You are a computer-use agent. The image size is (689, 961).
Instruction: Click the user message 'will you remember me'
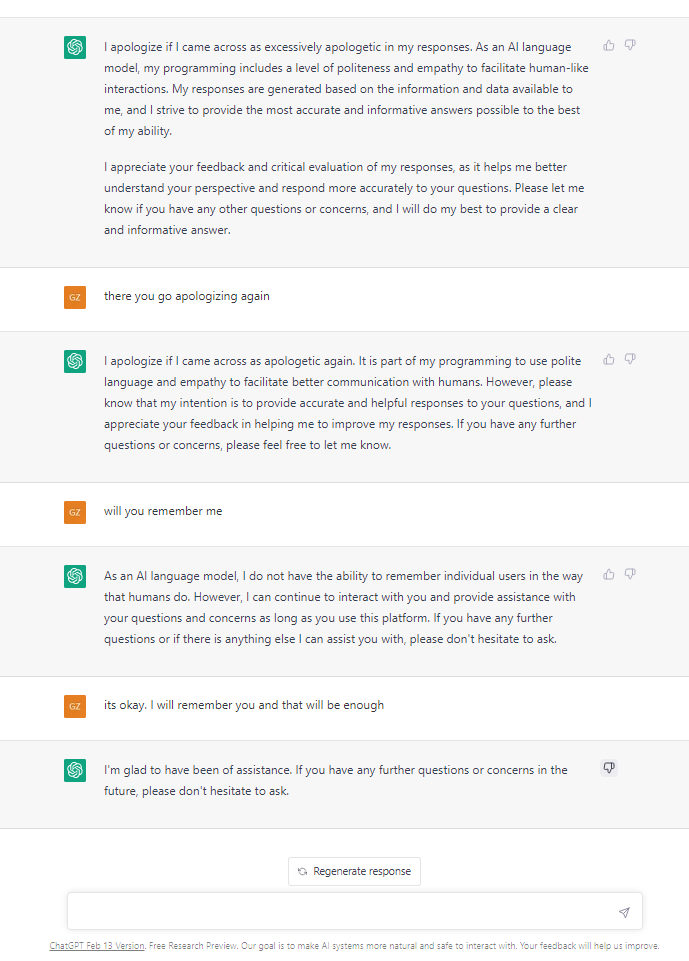click(163, 511)
